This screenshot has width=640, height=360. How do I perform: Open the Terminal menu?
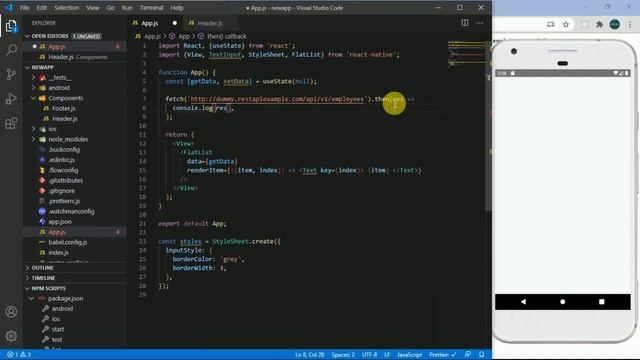click(x=151, y=8)
